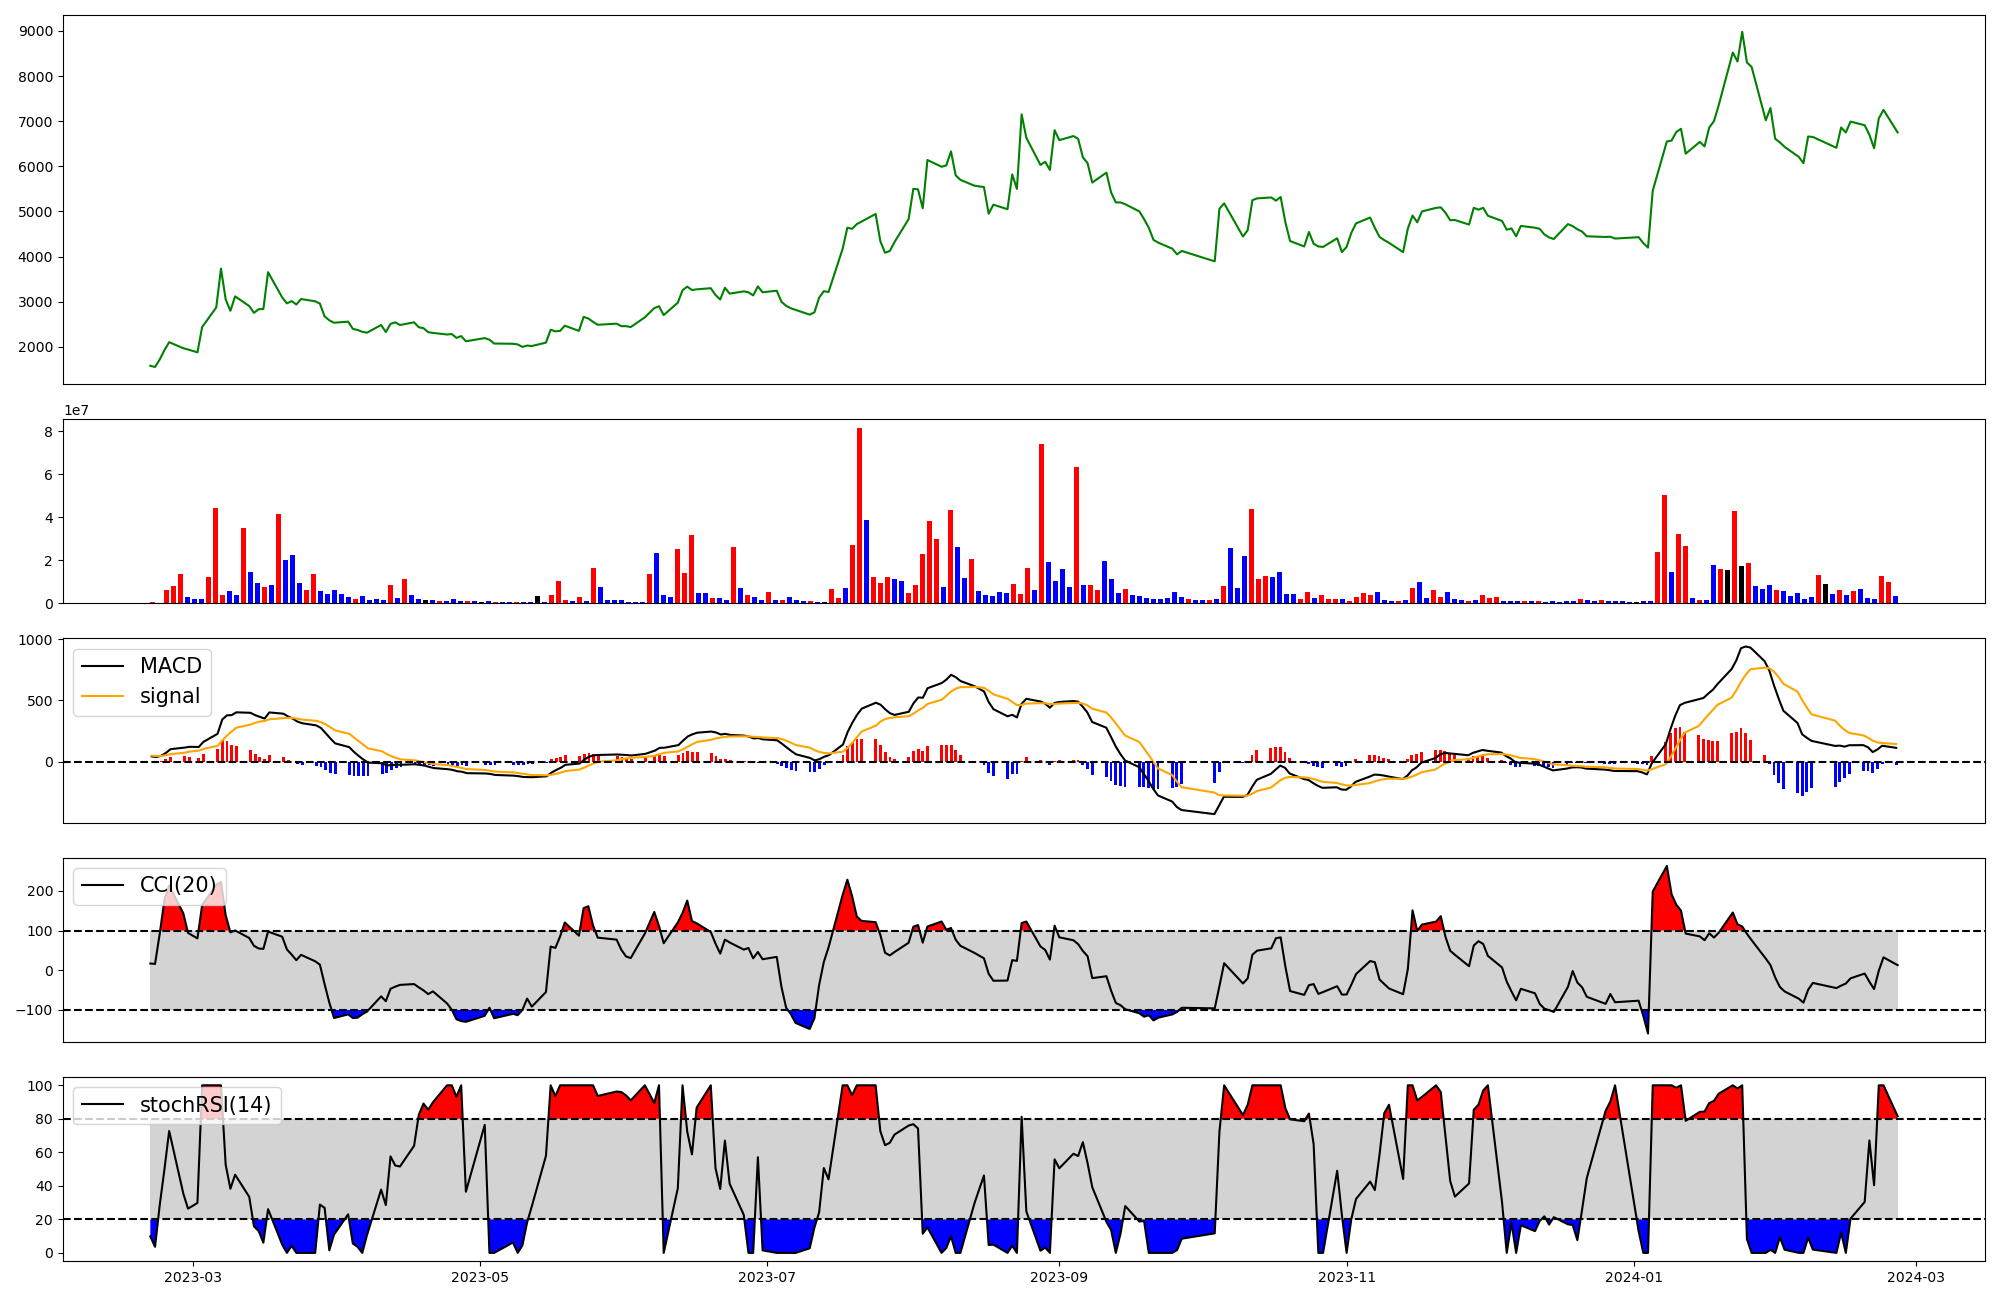Click the 80 label on stochRSI axis

point(43,1119)
